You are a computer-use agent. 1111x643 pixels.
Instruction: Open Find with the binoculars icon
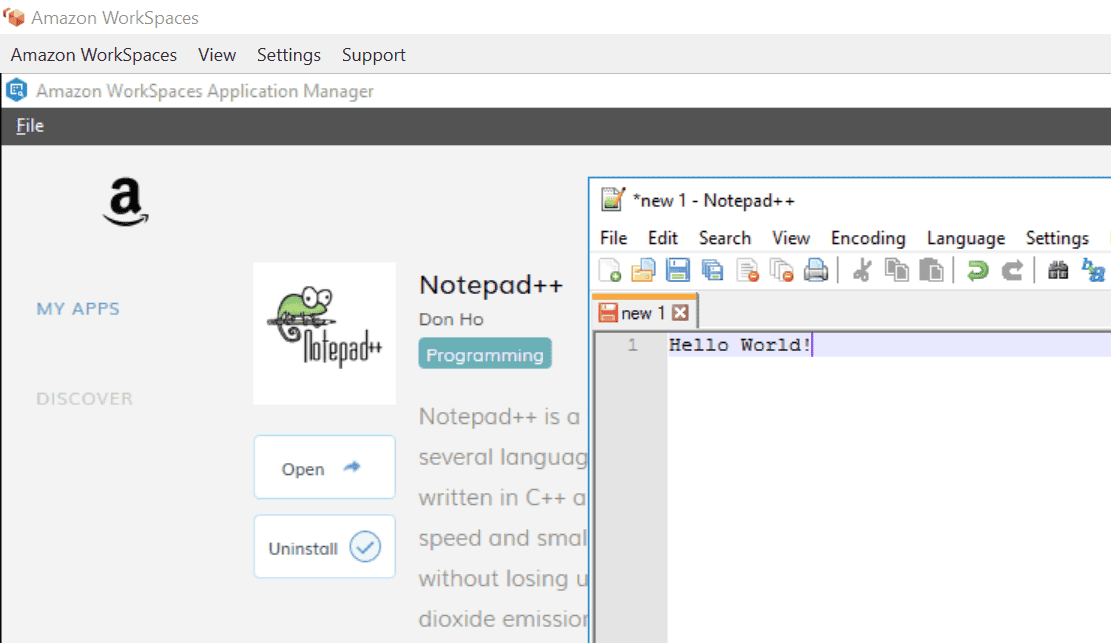coord(1058,270)
